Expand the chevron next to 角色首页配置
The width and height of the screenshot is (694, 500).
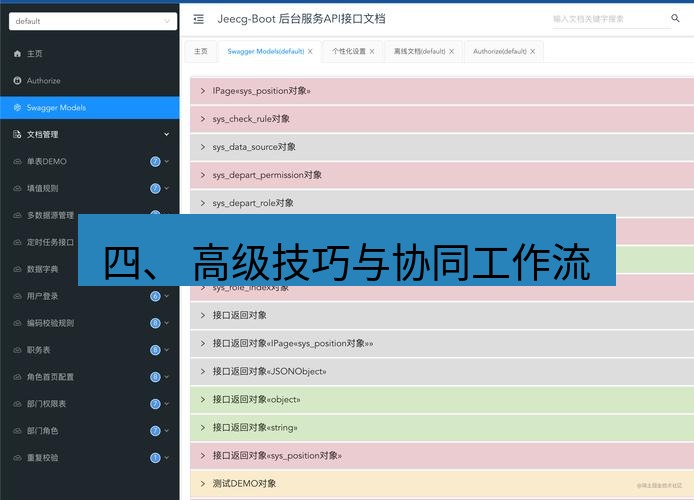[167, 377]
